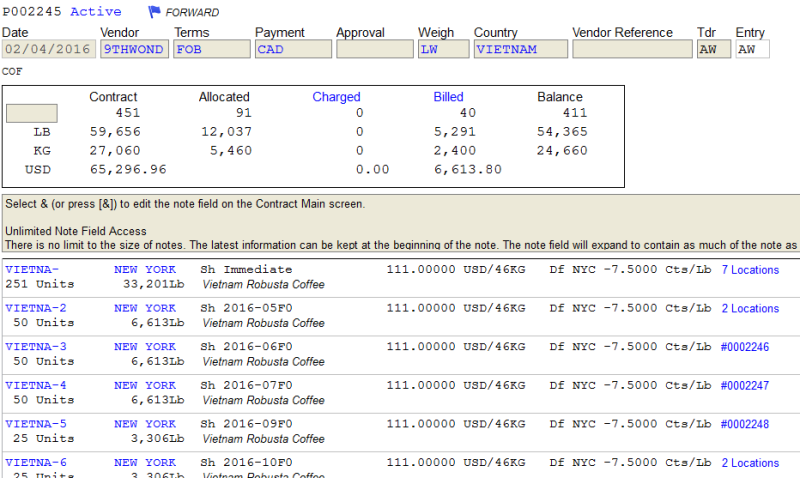The height and width of the screenshot is (478, 800).
Task: Open the #0002246 reference link
Action: (x=744, y=347)
